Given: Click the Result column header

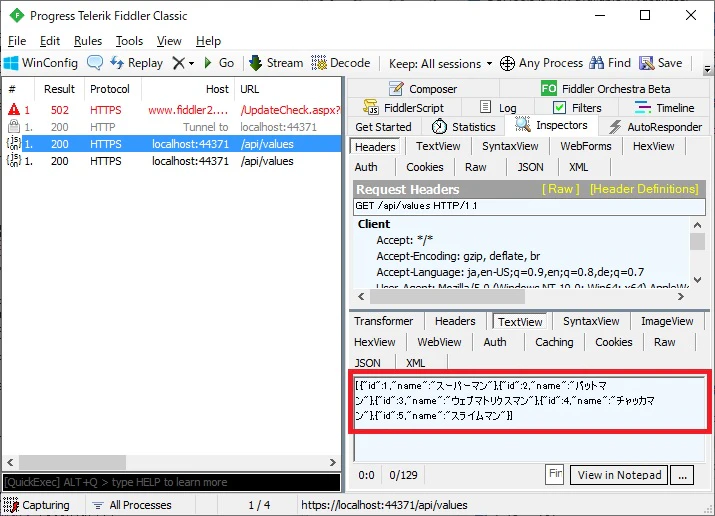Looking at the screenshot, I should 59,89.
